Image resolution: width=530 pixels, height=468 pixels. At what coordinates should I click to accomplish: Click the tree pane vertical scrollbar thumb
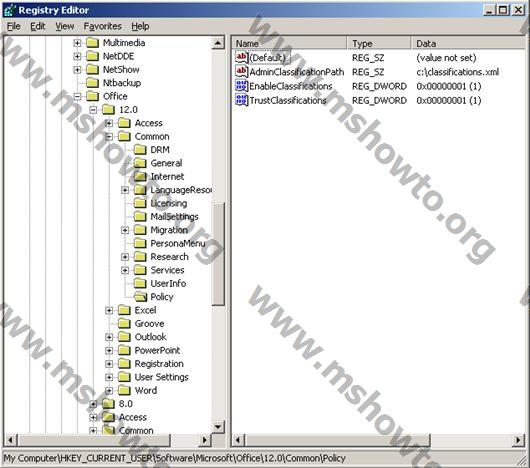click(x=218, y=254)
